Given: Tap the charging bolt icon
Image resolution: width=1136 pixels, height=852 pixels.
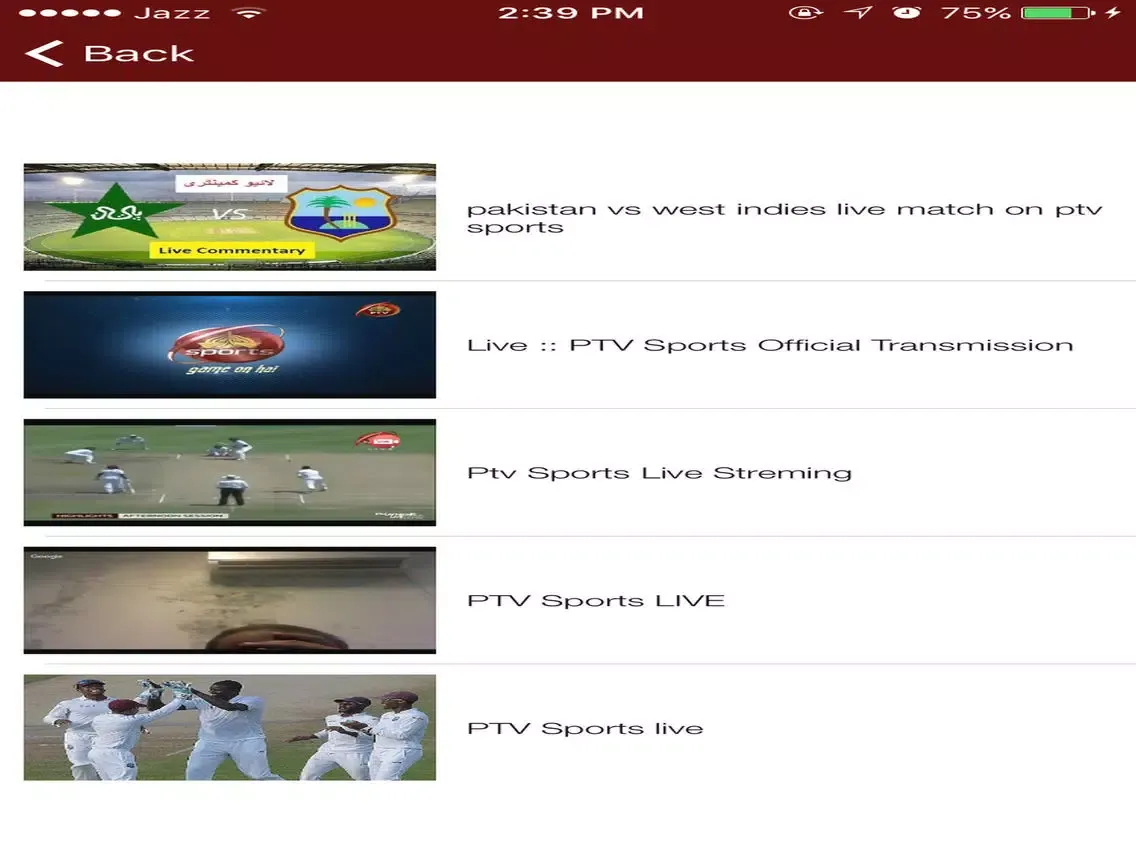Looking at the screenshot, I should click(x=1114, y=12).
